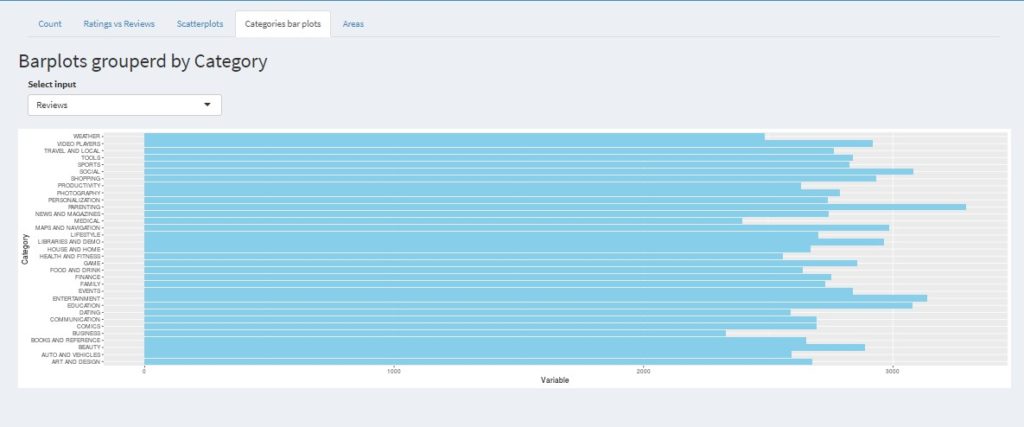The width and height of the screenshot is (1024, 427).
Task: Click the ART AND DESIGN axis label
Action: [x=76, y=361]
